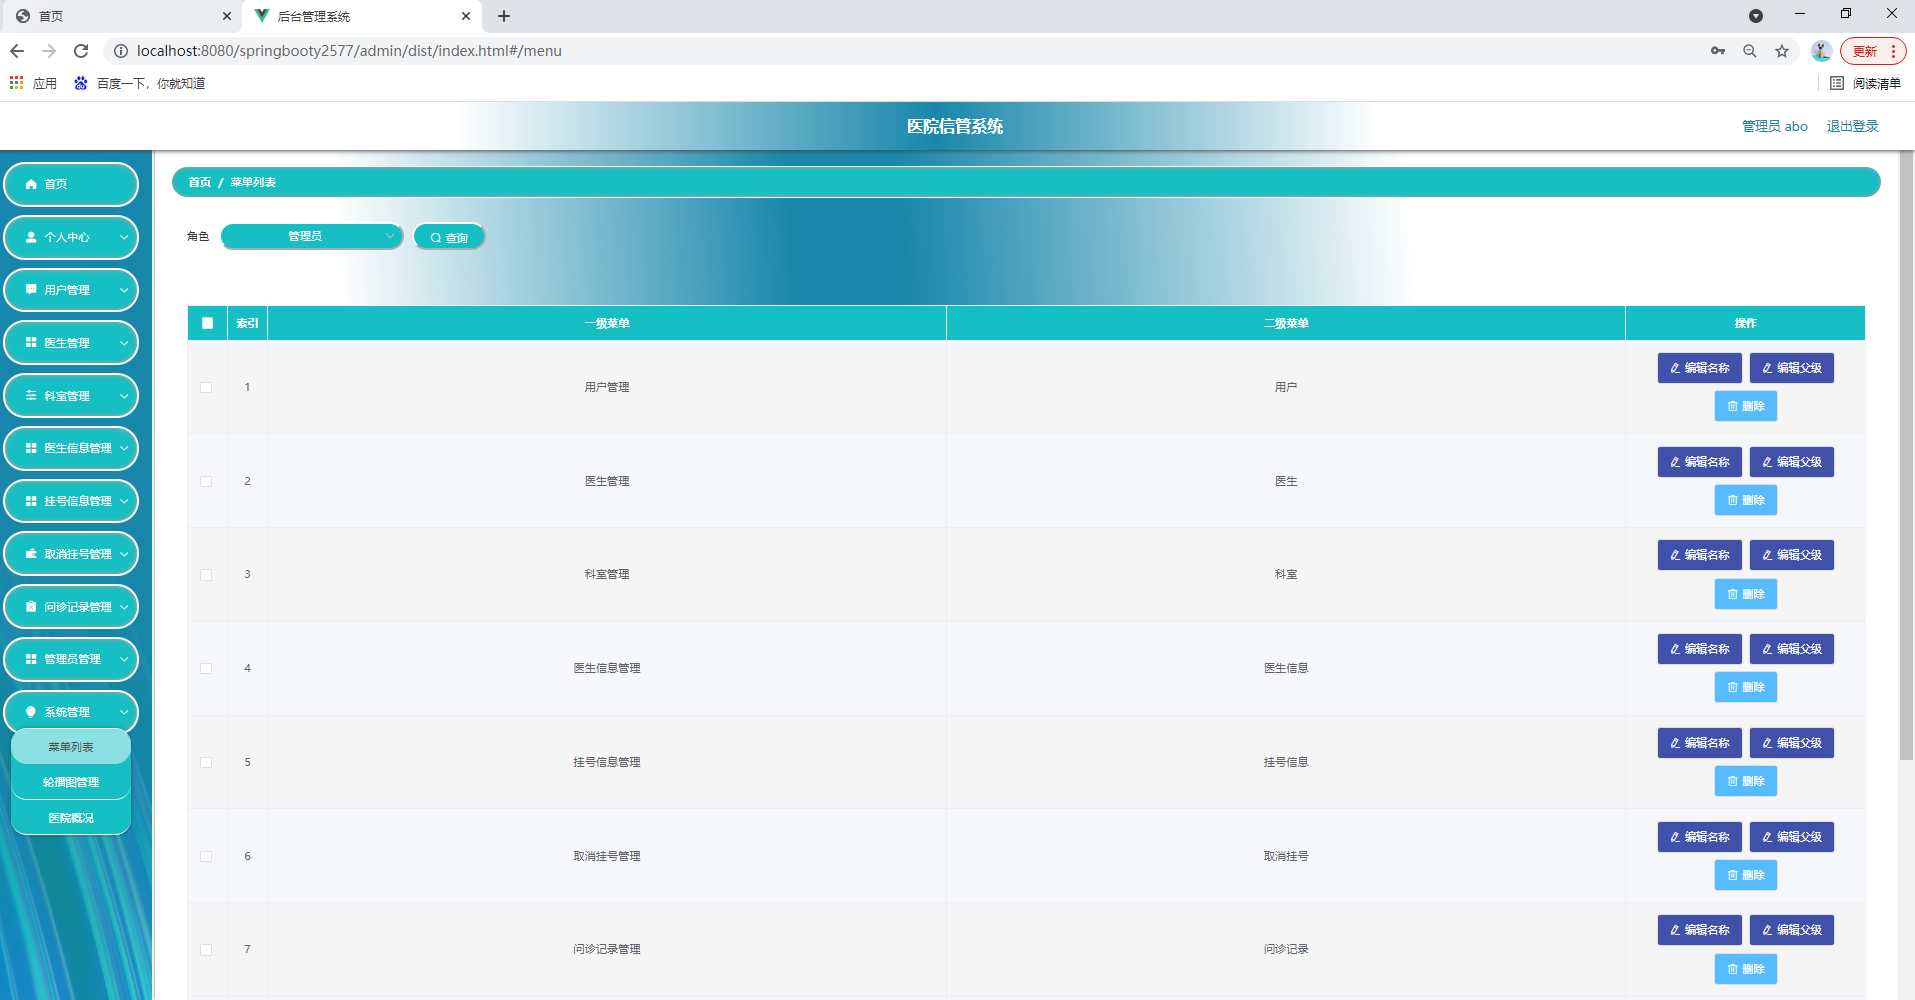Image resolution: width=1915 pixels, height=1000 pixels.
Task: Toggle the select-all checkbox in table header
Action: tap(208, 323)
